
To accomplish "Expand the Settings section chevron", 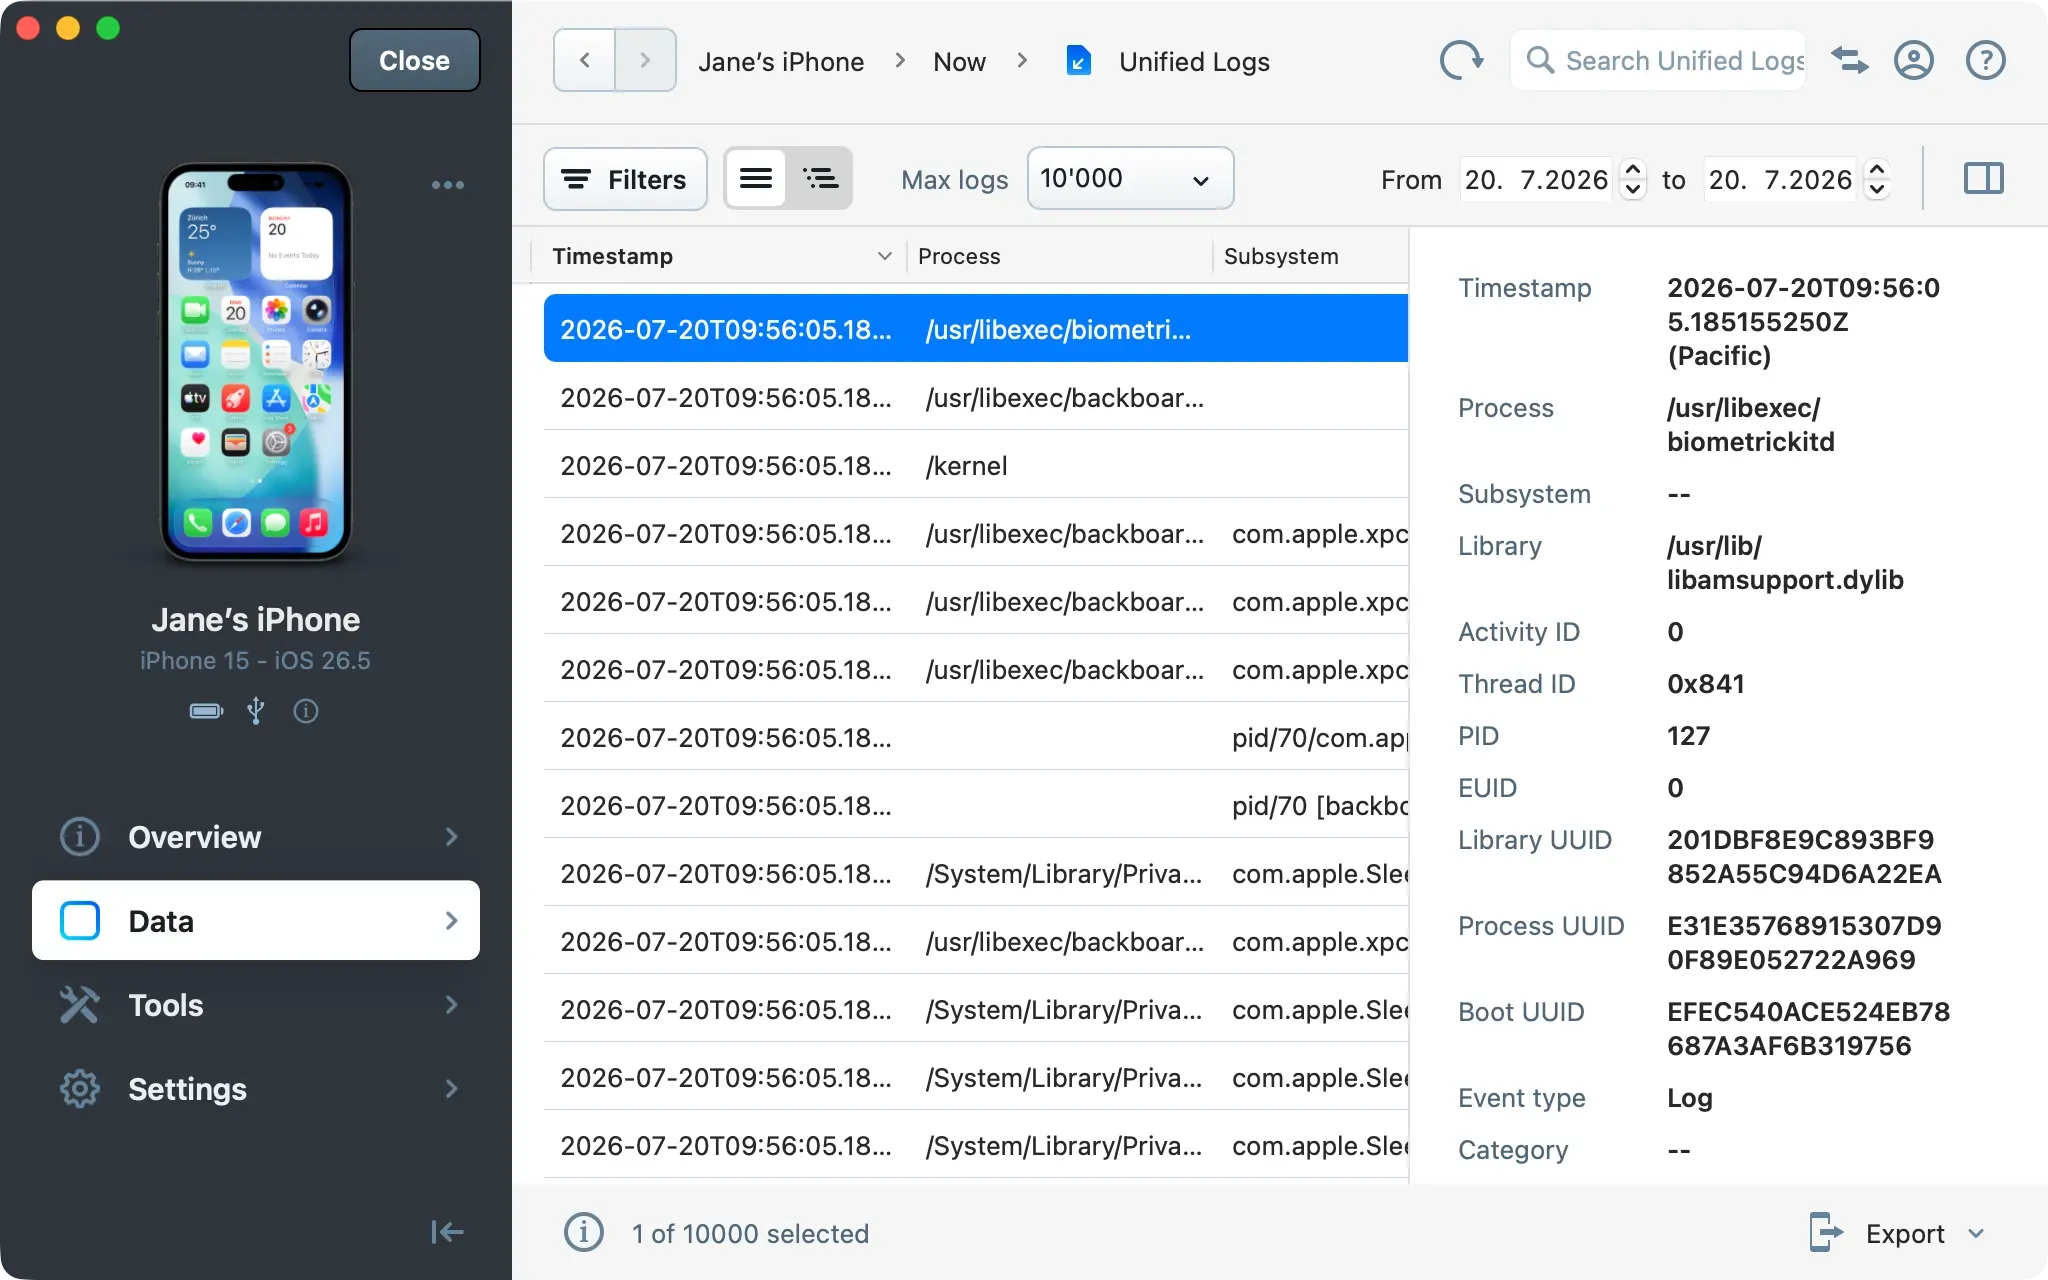I will click(x=452, y=1089).
